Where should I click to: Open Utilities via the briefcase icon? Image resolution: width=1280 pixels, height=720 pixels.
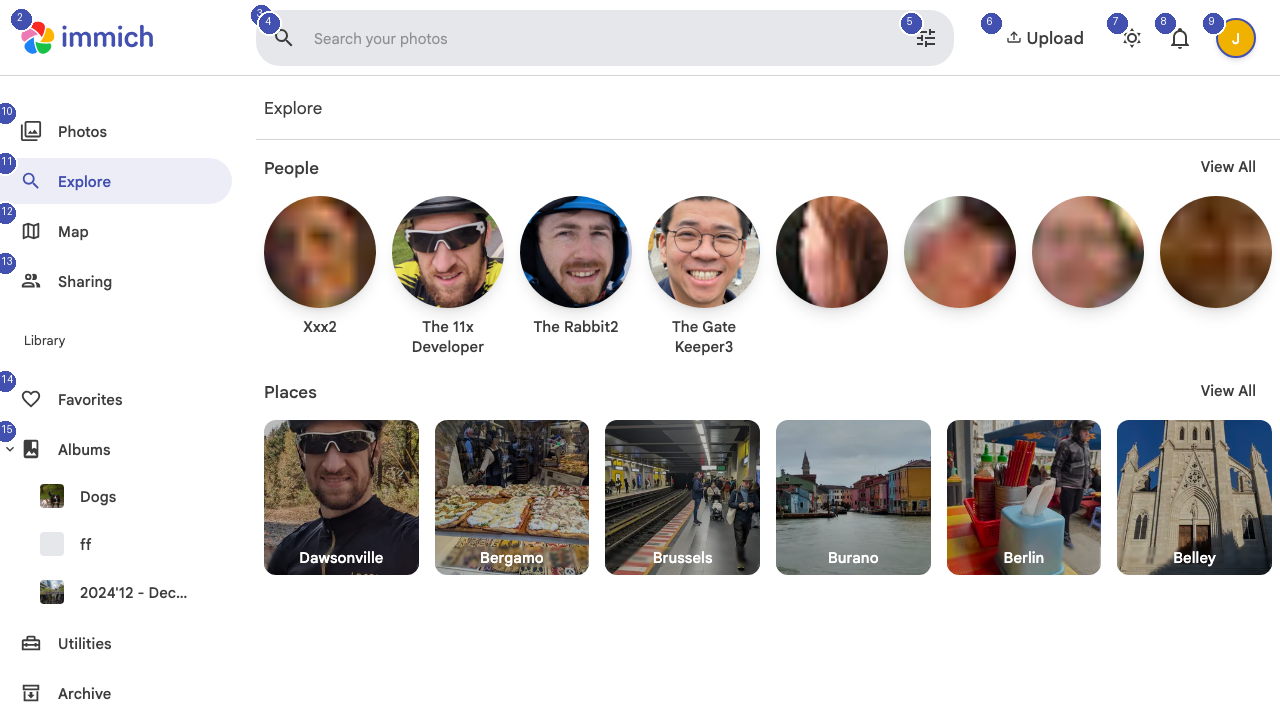pyautogui.click(x=30, y=643)
